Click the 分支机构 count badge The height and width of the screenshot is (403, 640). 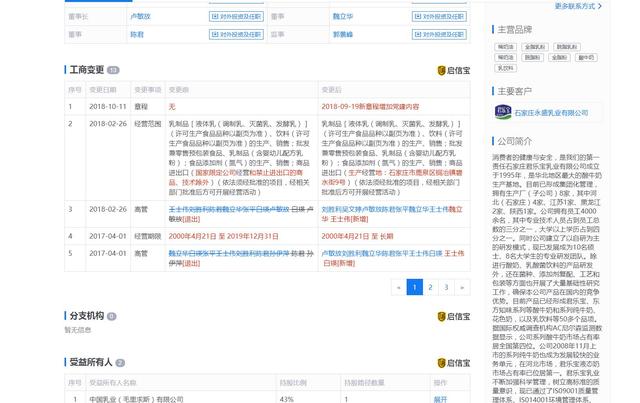pos(111,316)
